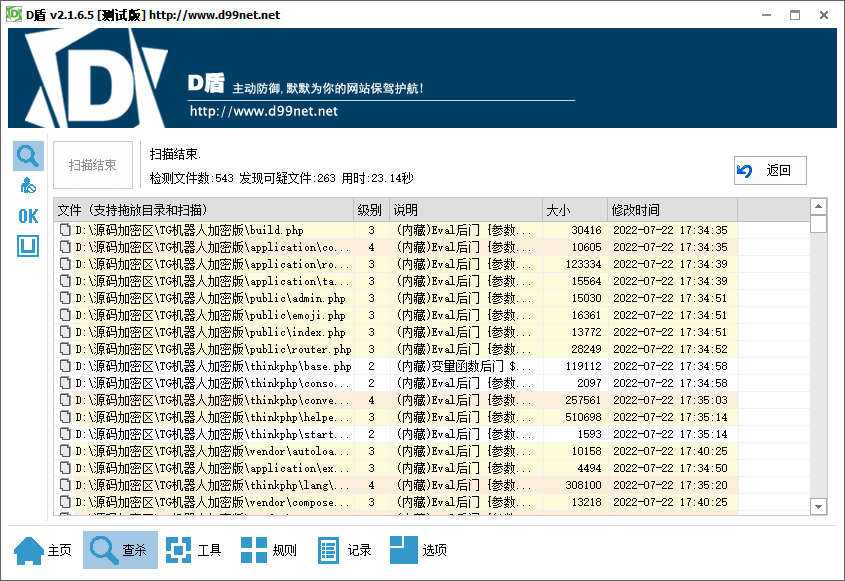Select the 查杀 scan tab
845x581 pixels.
tap(120, 550)
